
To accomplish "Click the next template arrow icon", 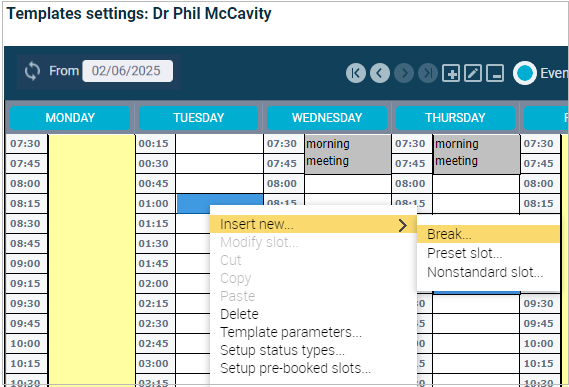I will (x=404, y=73).
